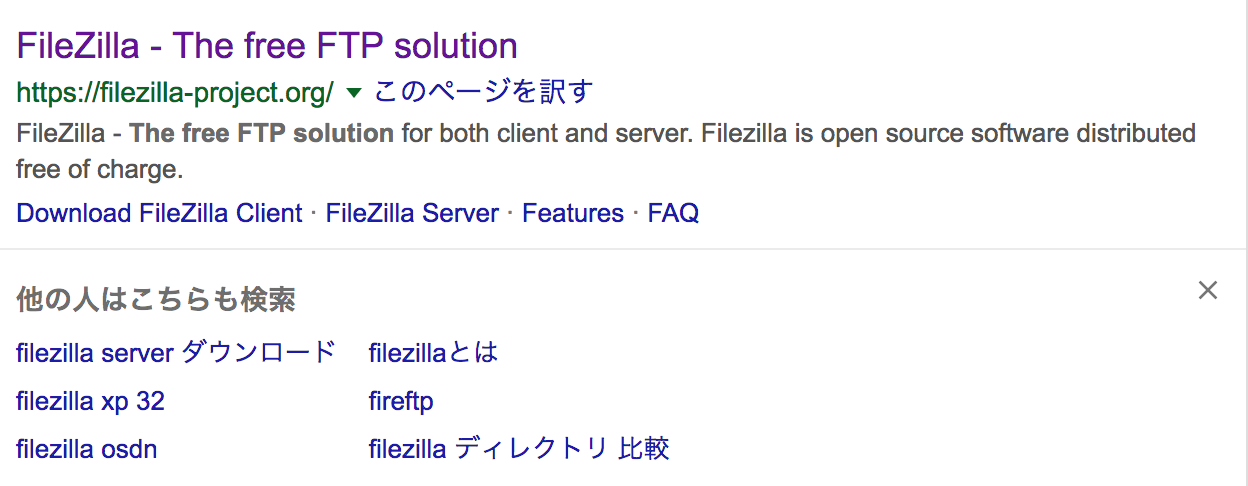Dismiss the related searches box with the X

(x=1208, y=291)
